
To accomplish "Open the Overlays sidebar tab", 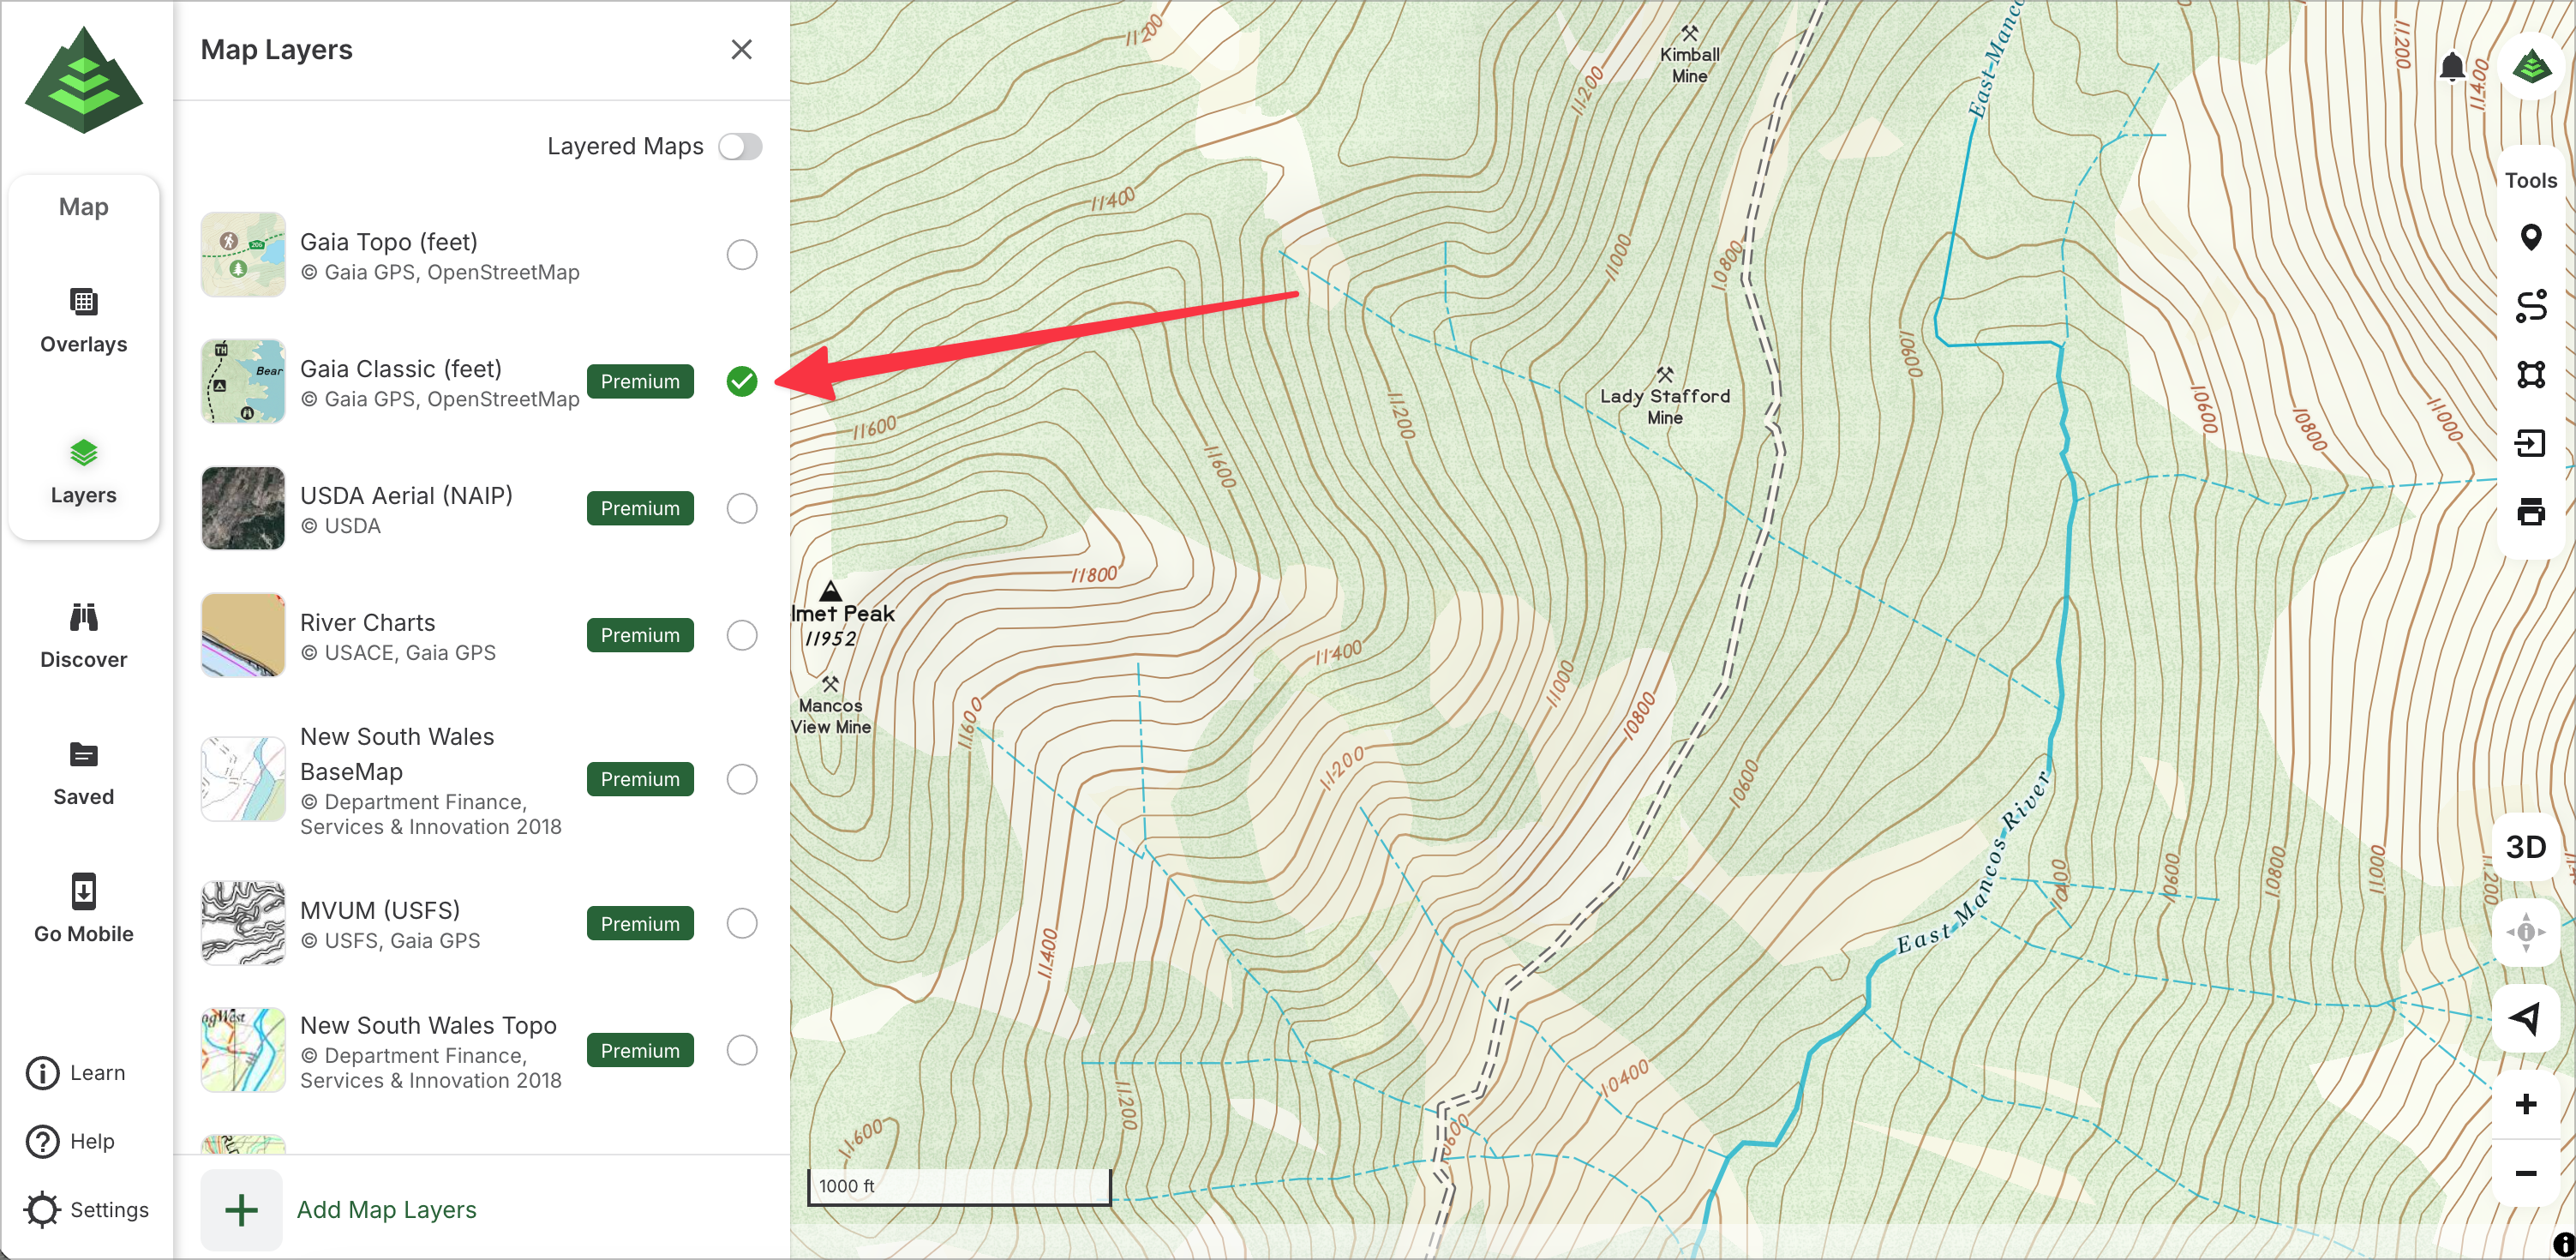I will coord(84,319).
